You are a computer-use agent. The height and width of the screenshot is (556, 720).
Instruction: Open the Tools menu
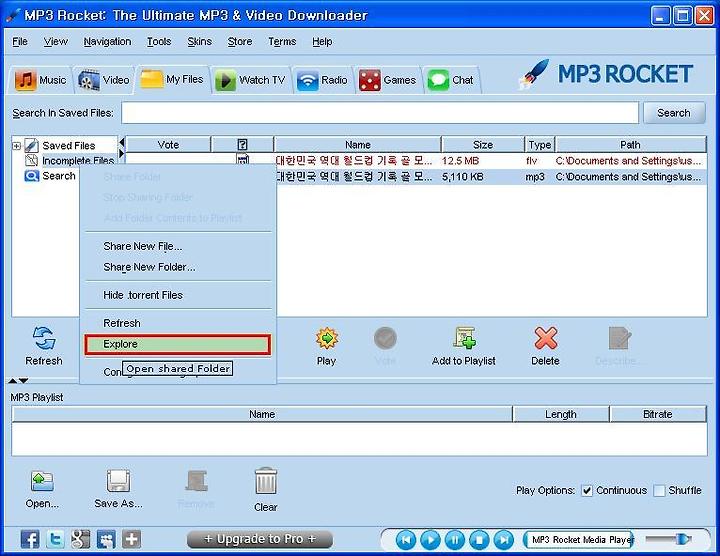(x=159, y=42)
